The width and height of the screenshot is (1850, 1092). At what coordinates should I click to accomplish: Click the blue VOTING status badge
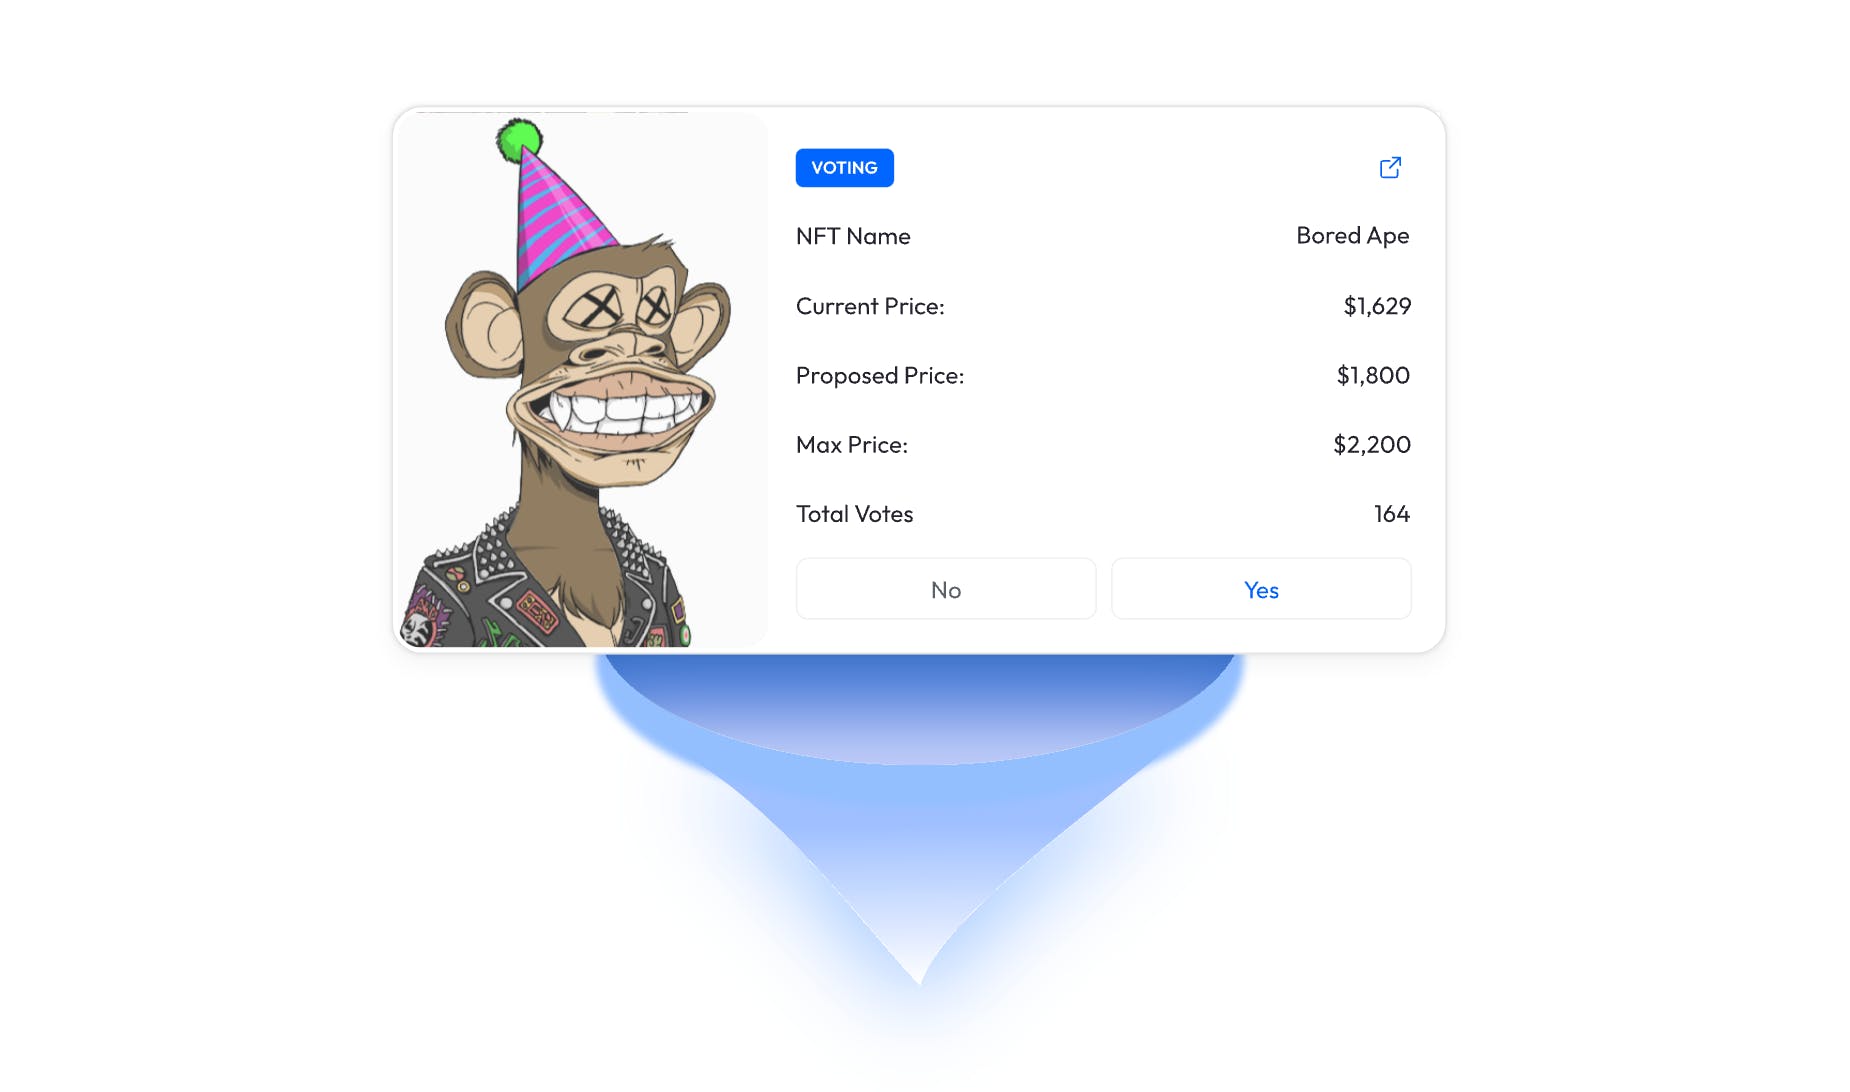point(844,168)
